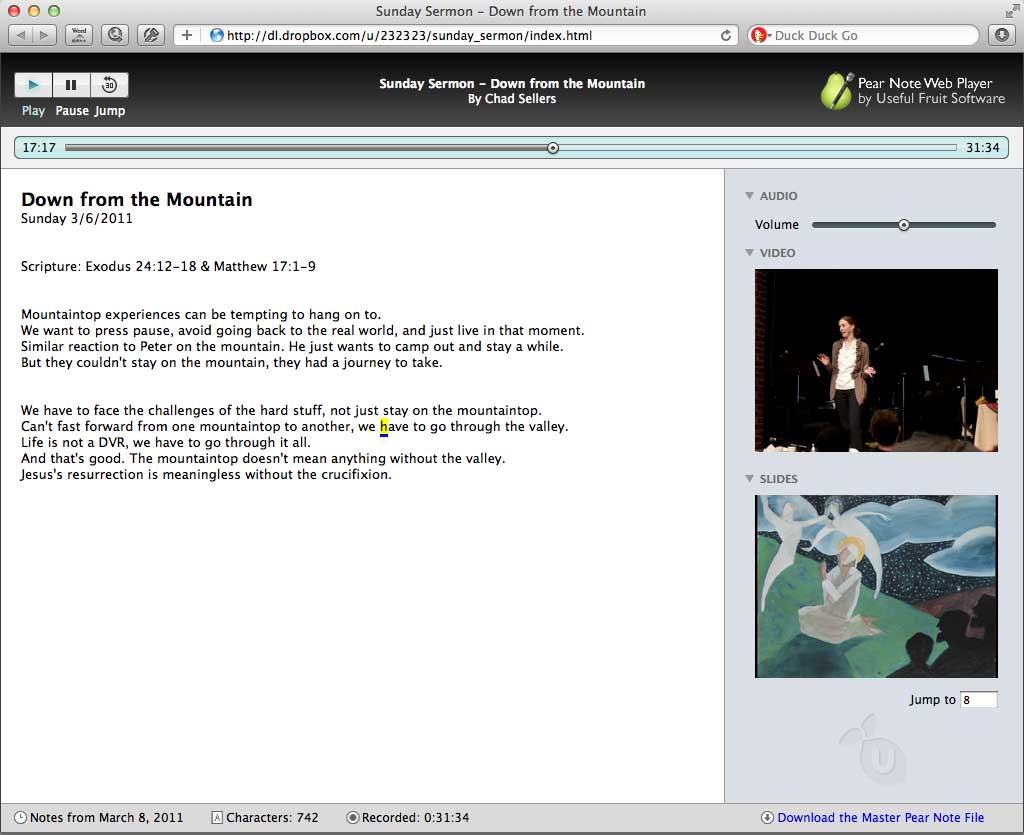The width and height of the screenshot is (1024, 835).
Task: Click the Pear Note pear logo
Action: pos(837,91)
